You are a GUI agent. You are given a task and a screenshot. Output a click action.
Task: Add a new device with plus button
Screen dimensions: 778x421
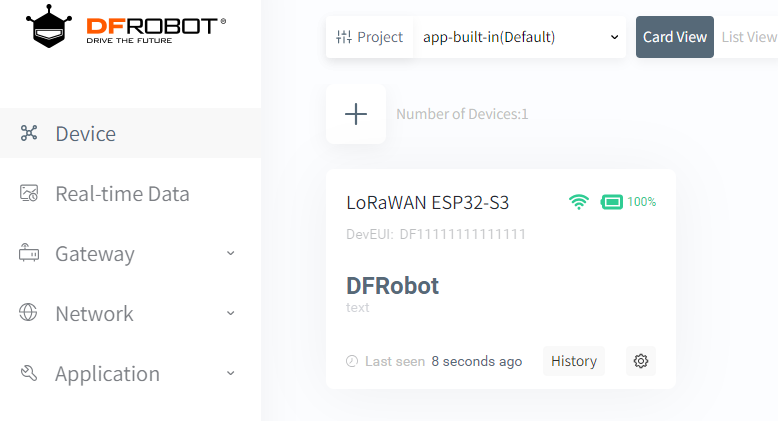(356, 114)
